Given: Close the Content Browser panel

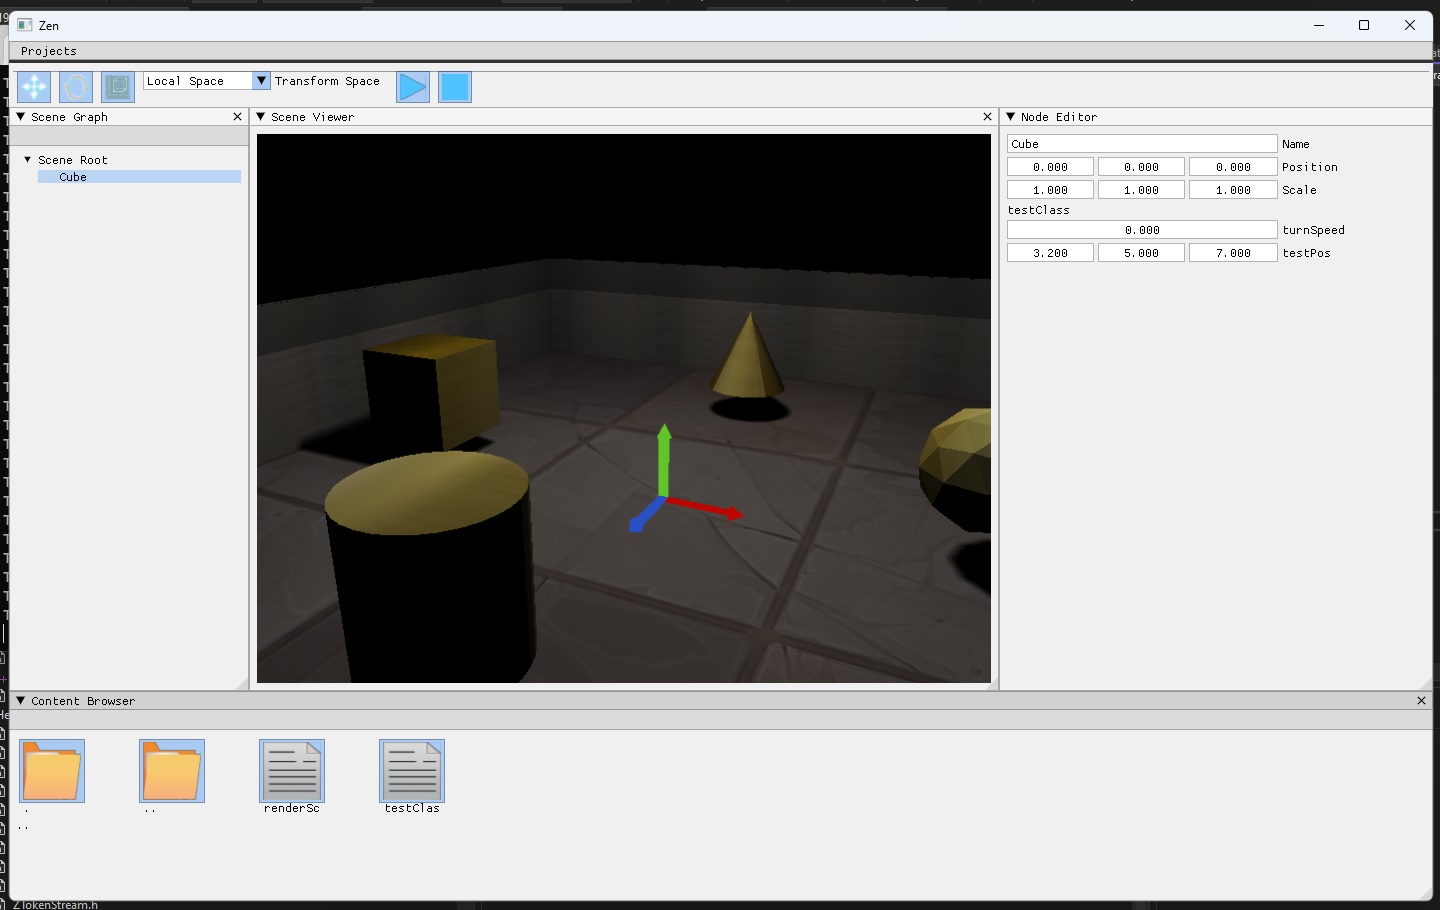Looking at the screenshot, I should pos(1421,701).
